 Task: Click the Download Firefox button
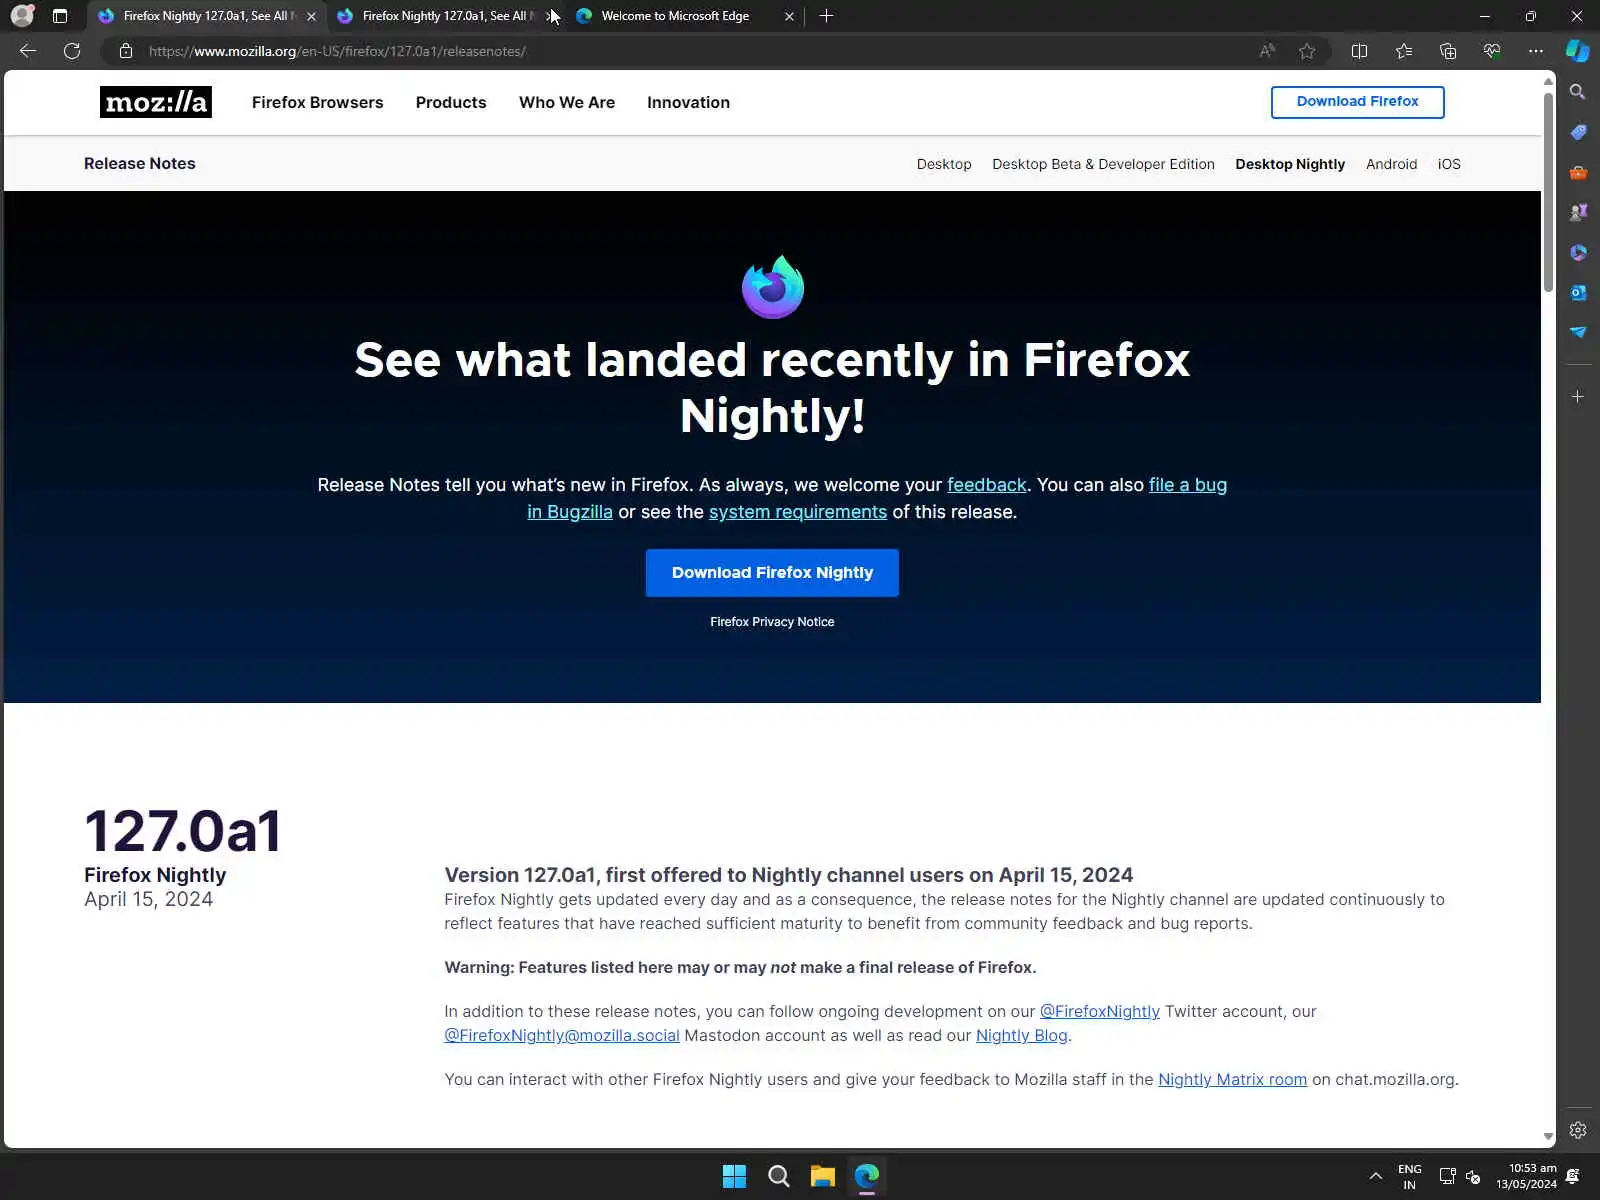point(1357,102)
